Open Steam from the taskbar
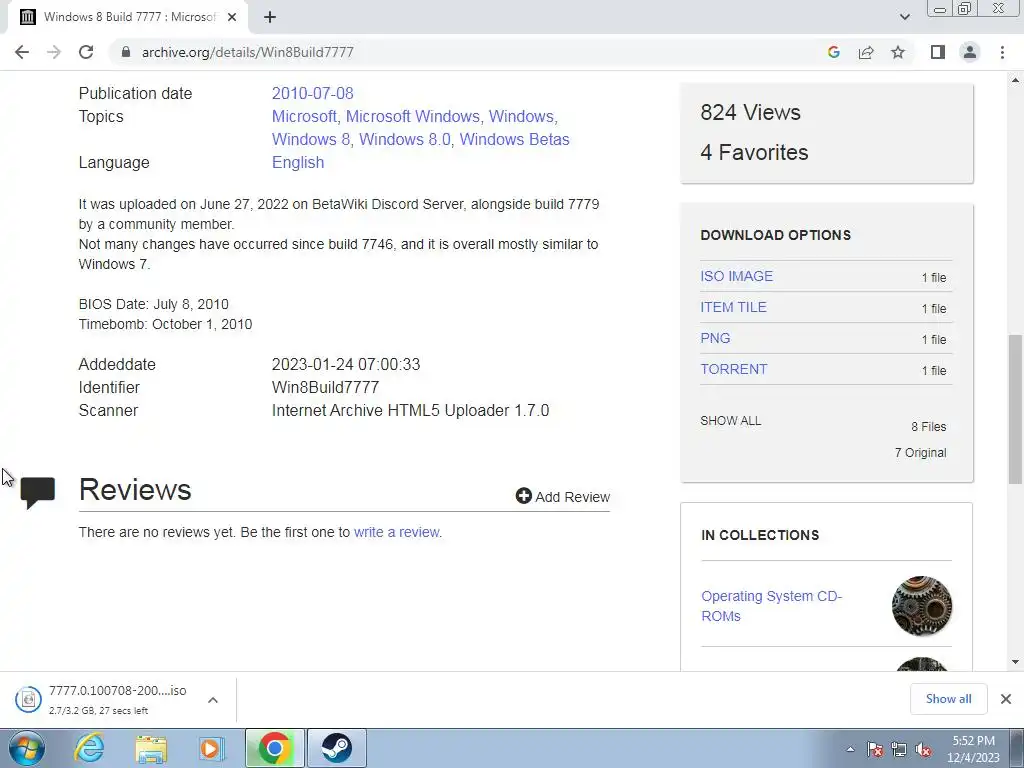 pos(336,748)
